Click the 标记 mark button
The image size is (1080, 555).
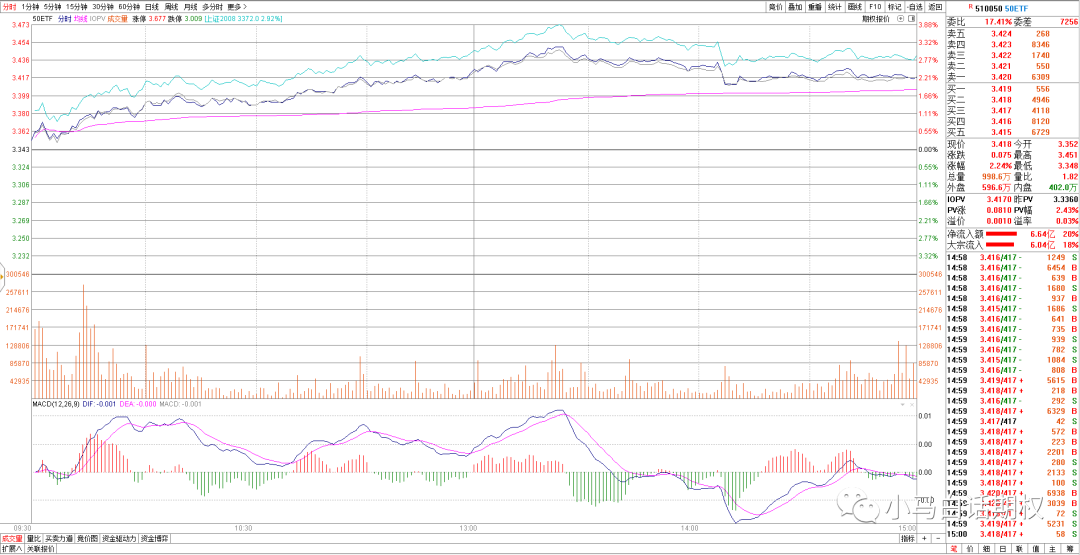(x=895, y=7)
